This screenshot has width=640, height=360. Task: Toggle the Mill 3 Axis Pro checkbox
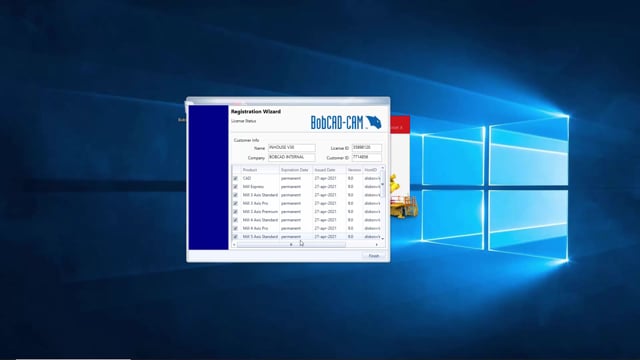tap(236, 203)
